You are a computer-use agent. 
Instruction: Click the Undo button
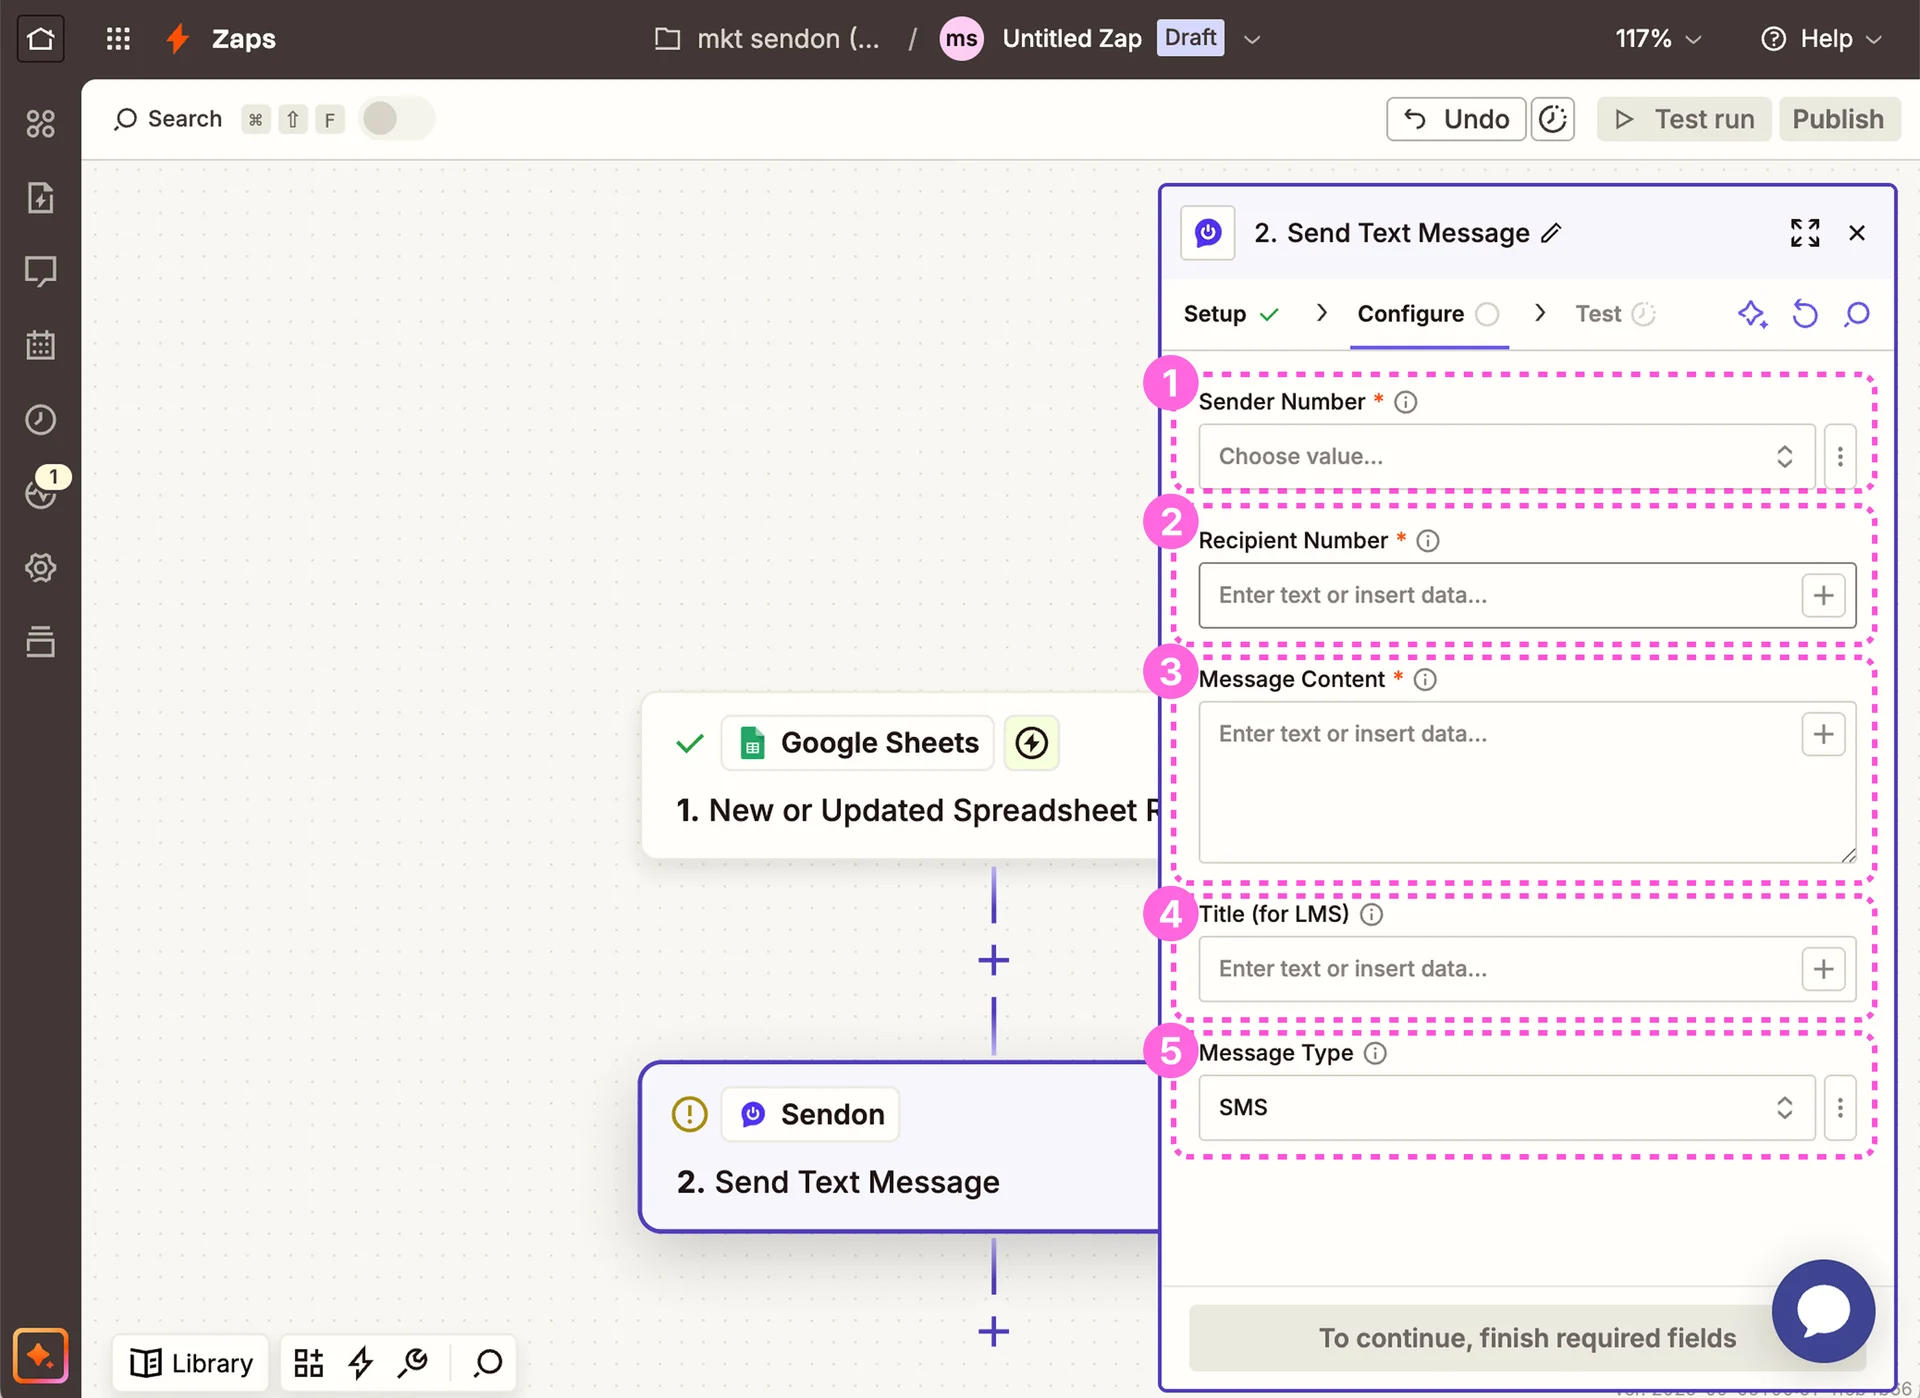pos(1455,119)
